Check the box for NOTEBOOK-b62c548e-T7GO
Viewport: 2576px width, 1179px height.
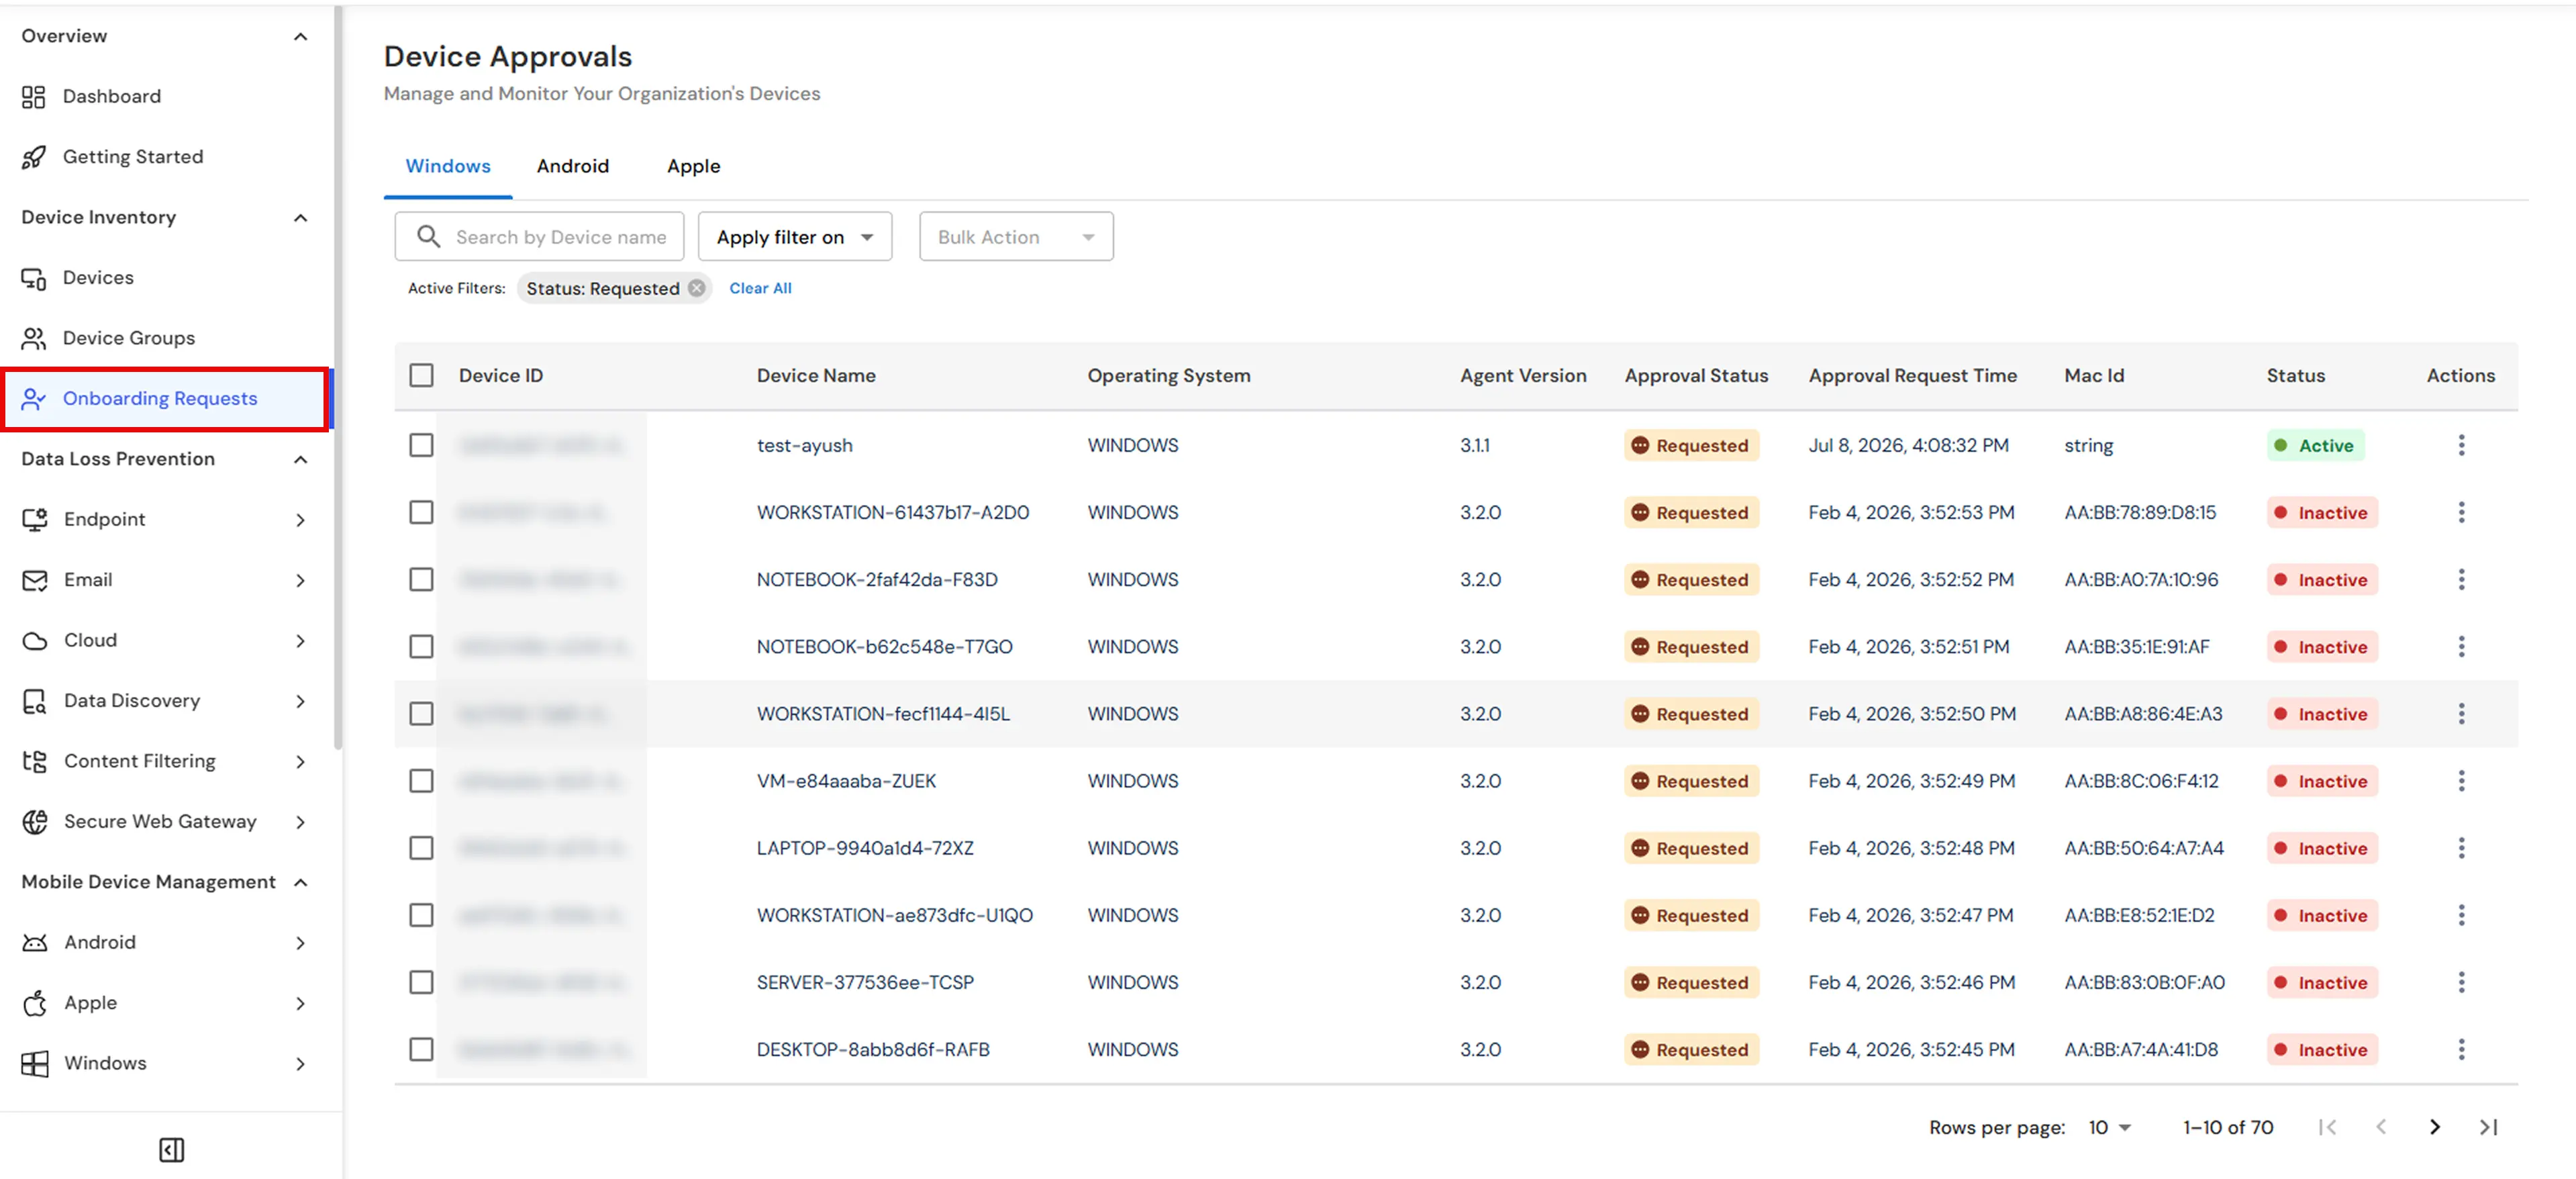coord(421,647)
